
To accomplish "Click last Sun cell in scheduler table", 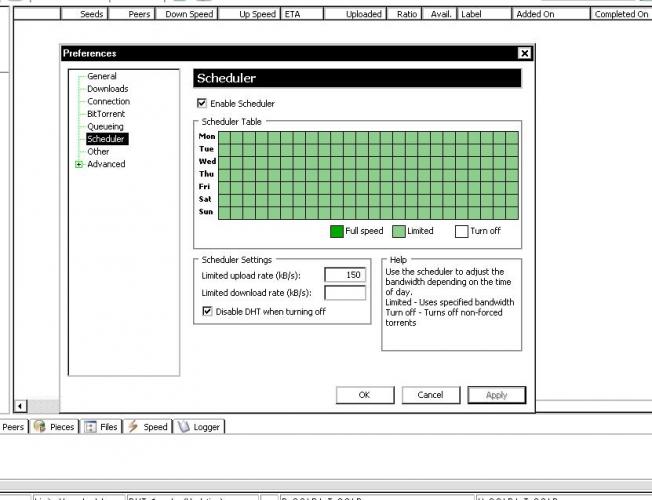I will 512,213.
